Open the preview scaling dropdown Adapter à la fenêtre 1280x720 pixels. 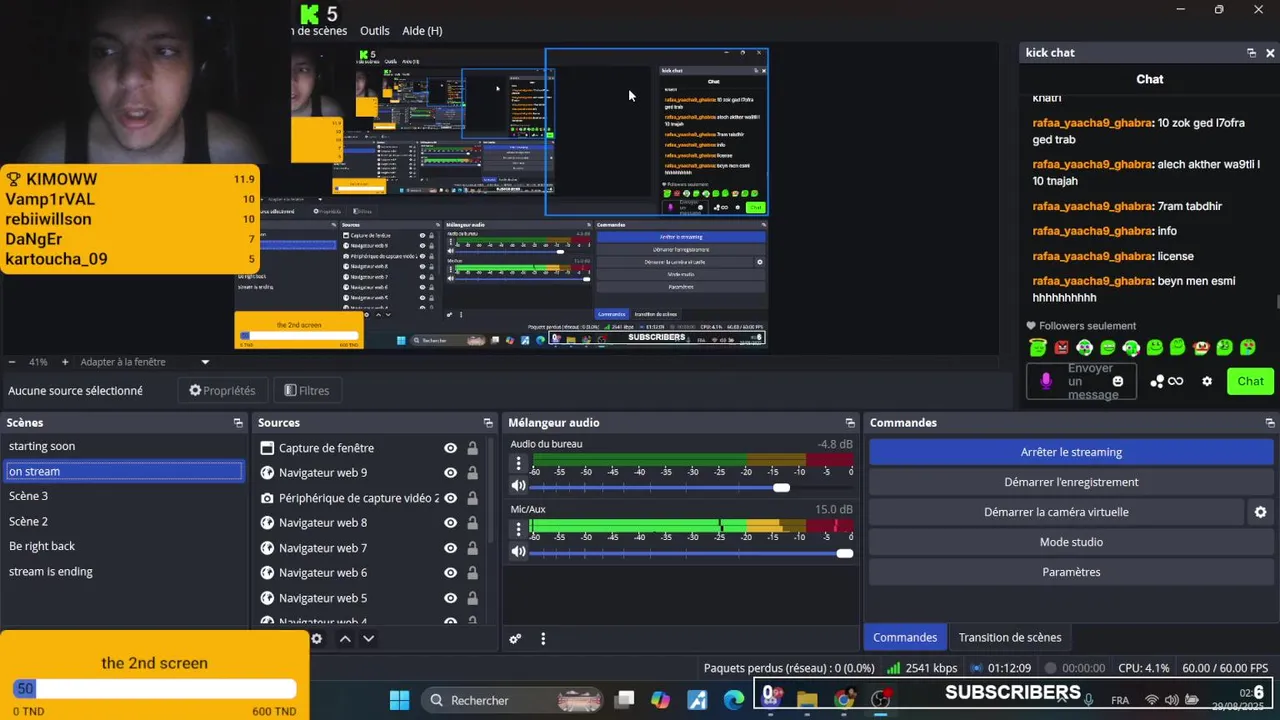[145, 362]
